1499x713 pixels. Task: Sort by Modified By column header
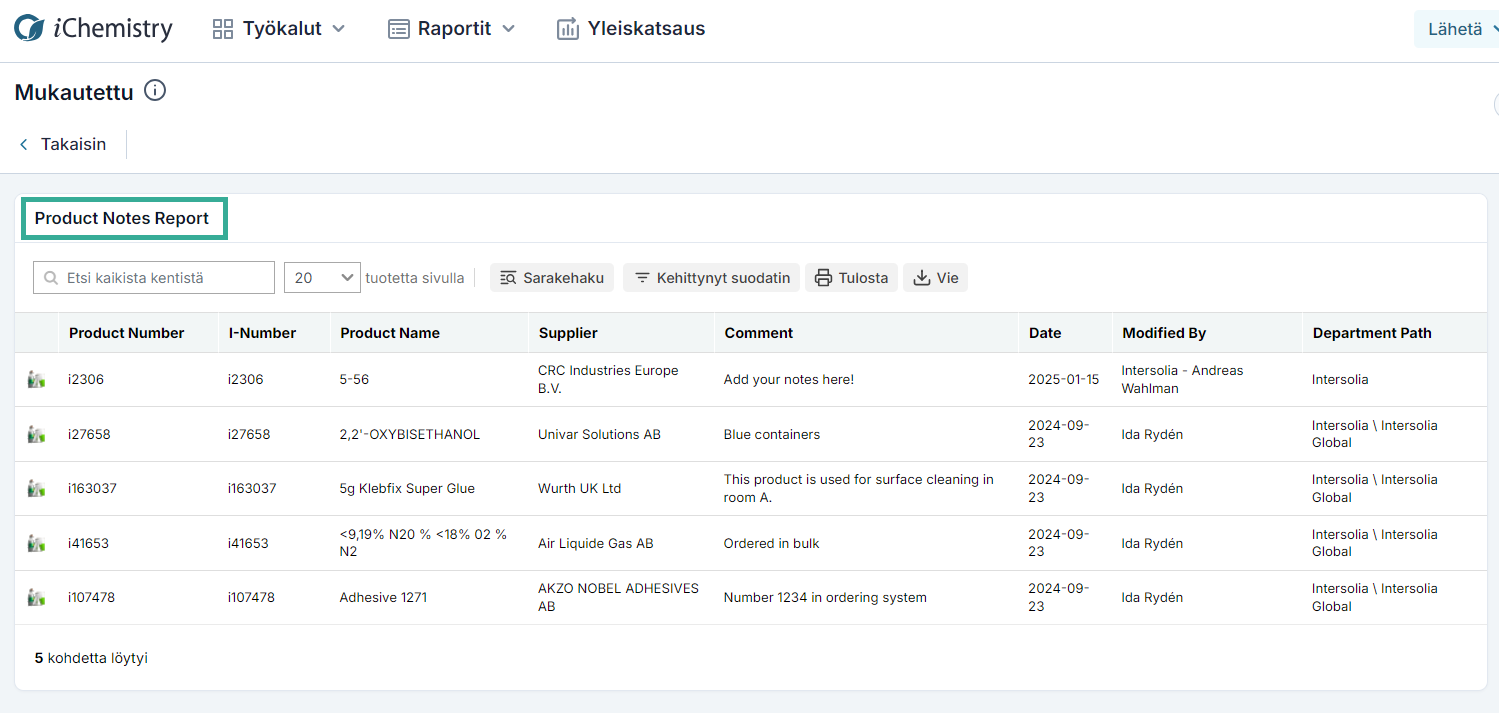[1164, 333]
